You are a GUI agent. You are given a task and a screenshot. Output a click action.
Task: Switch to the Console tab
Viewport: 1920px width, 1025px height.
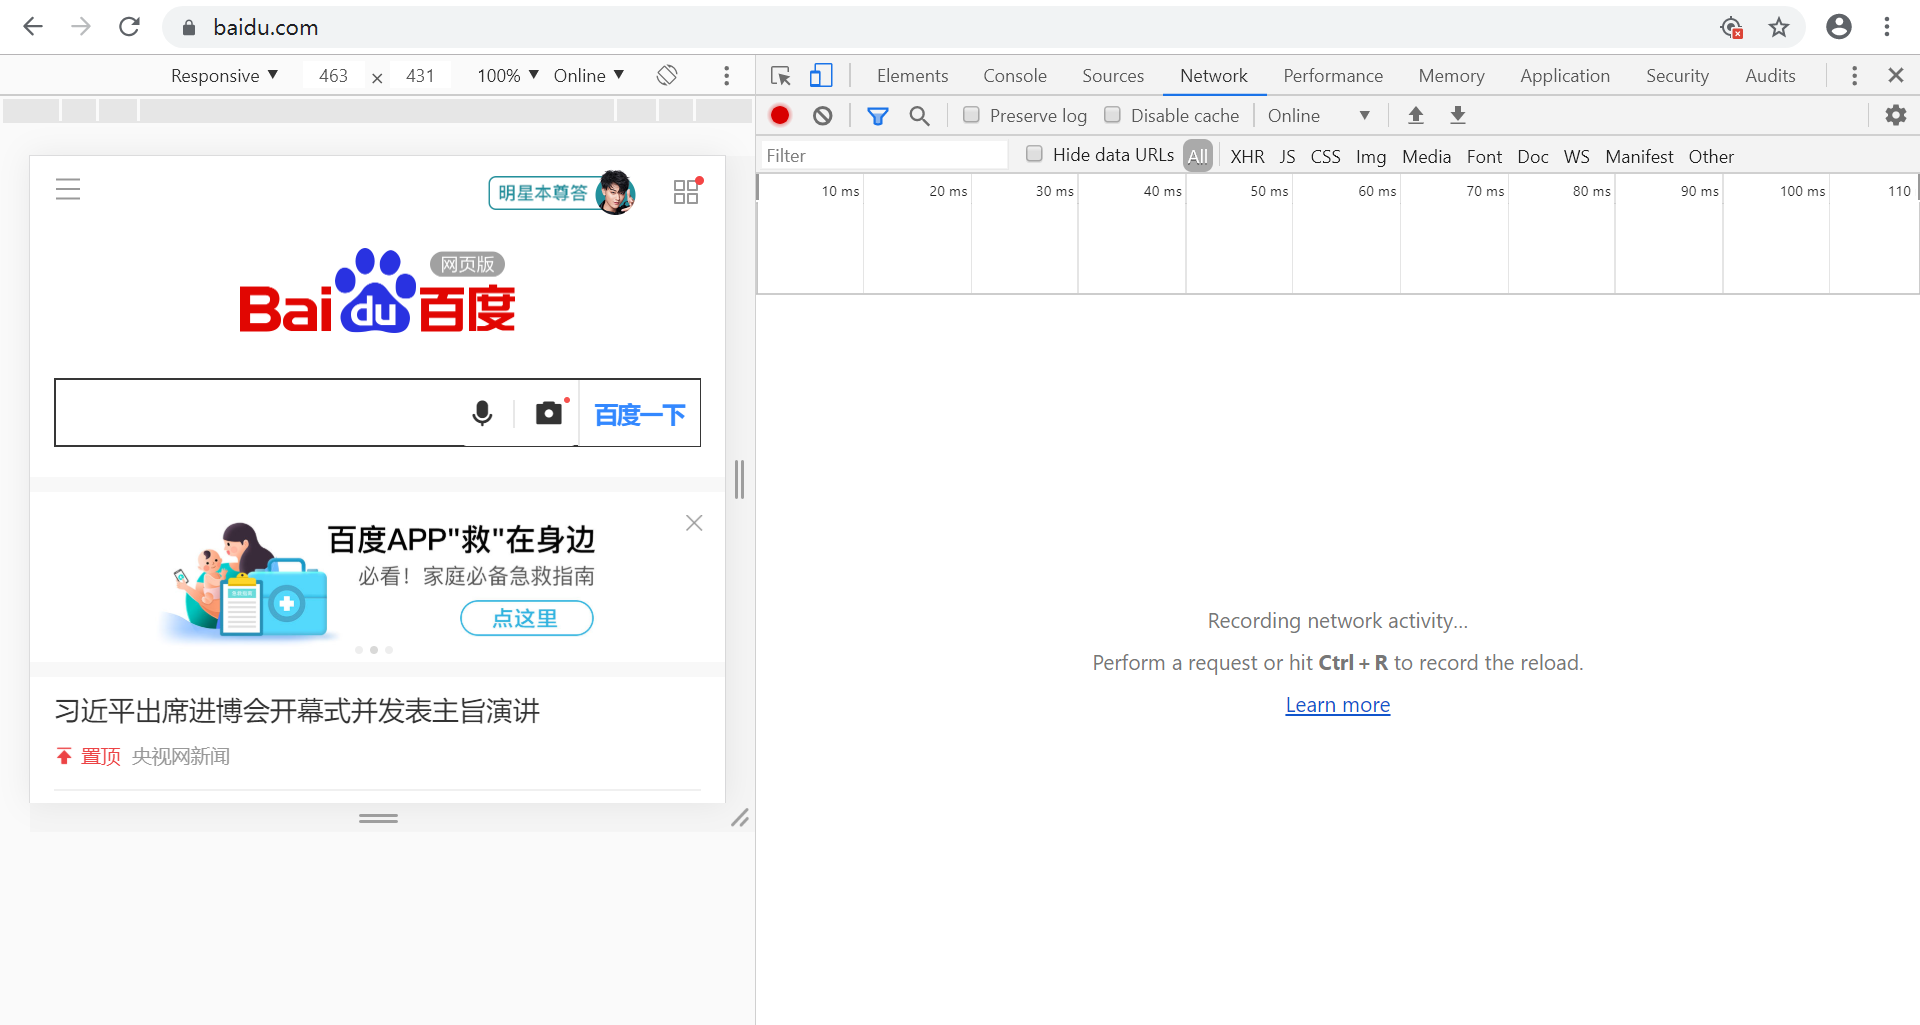(x=1014, y=76)
